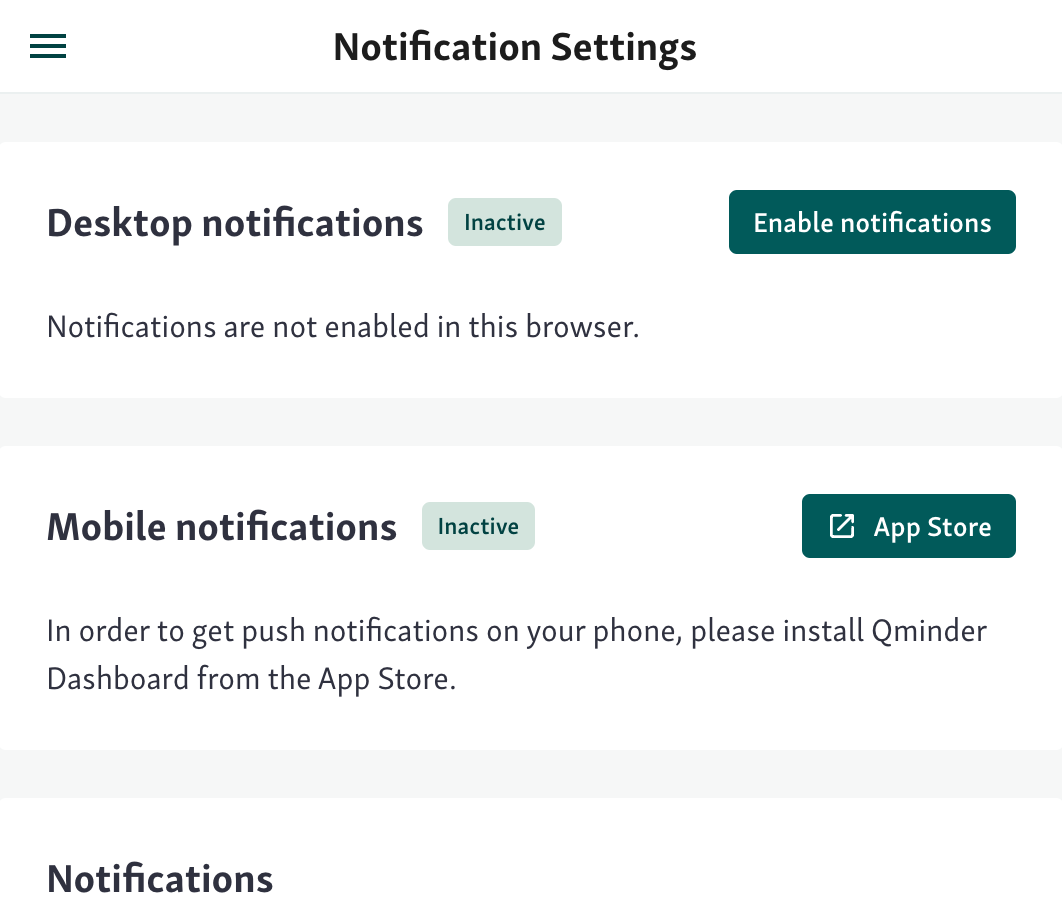Click empty header area right of the title
1062x906 pixels.
(x=880, y=47)
